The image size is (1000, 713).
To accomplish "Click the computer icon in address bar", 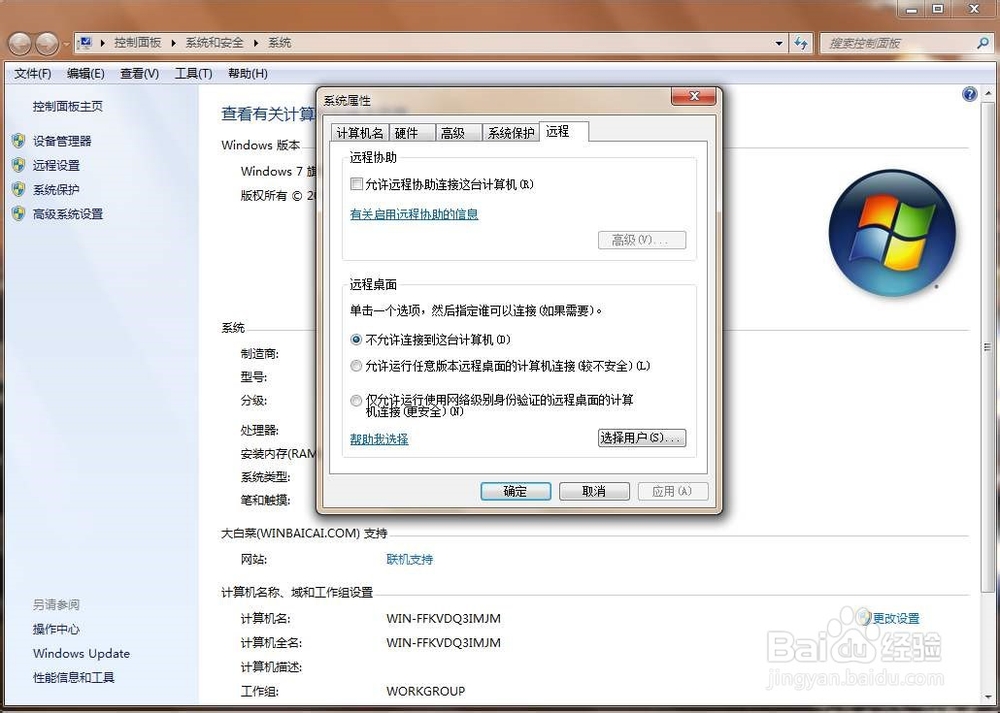I will tap(85, 43).
